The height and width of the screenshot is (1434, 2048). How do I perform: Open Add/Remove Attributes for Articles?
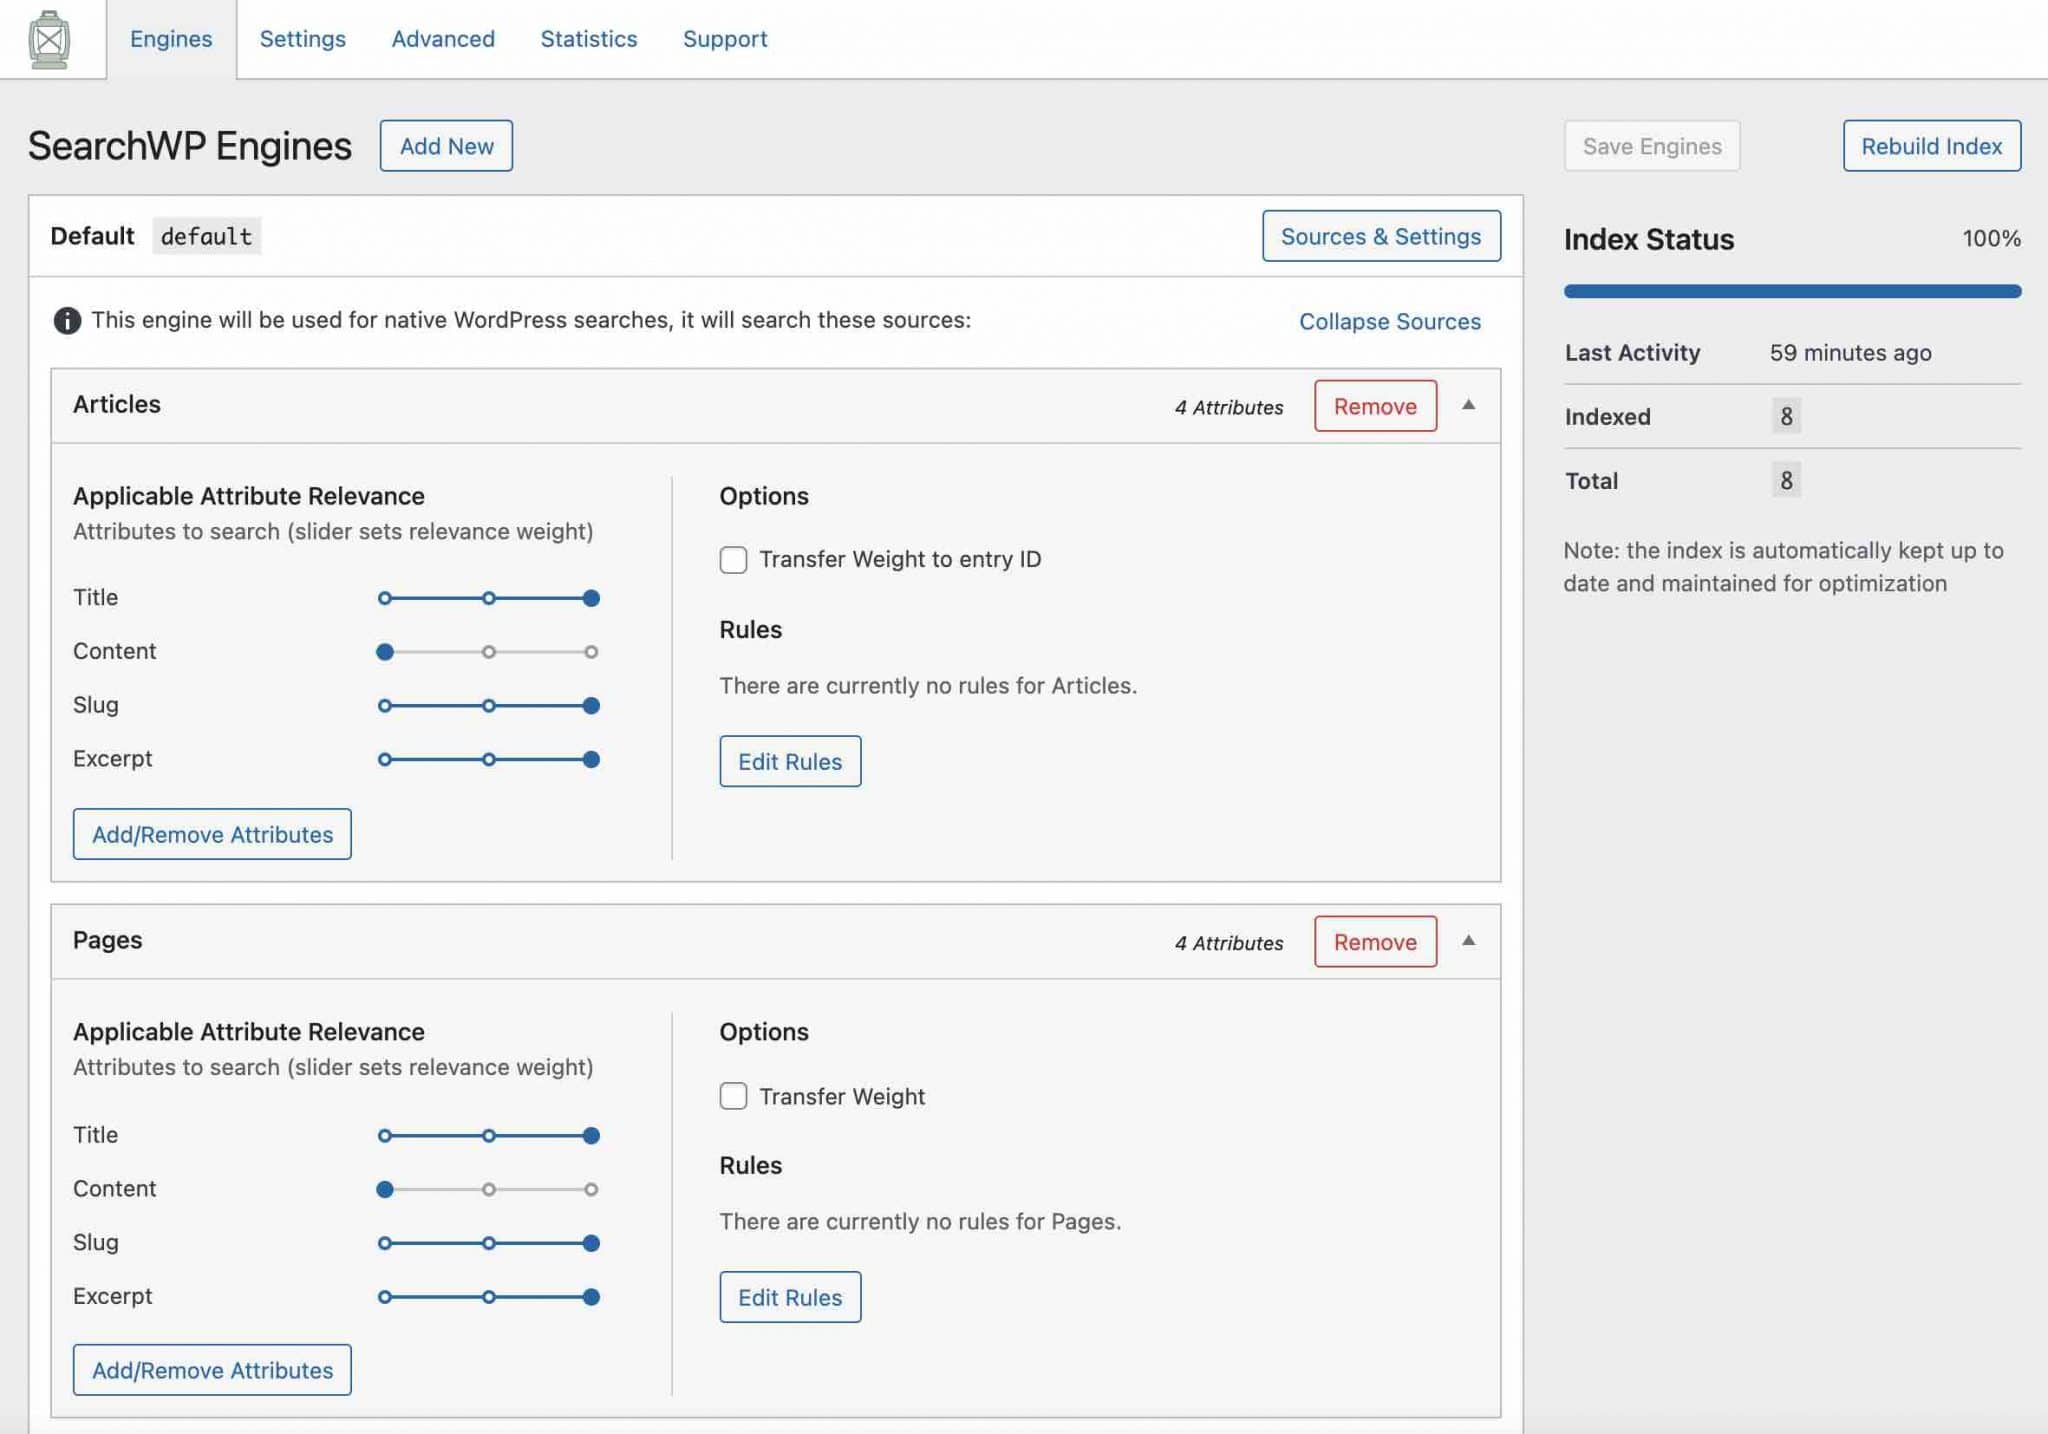pyautogui.click(x=212, y=834)
